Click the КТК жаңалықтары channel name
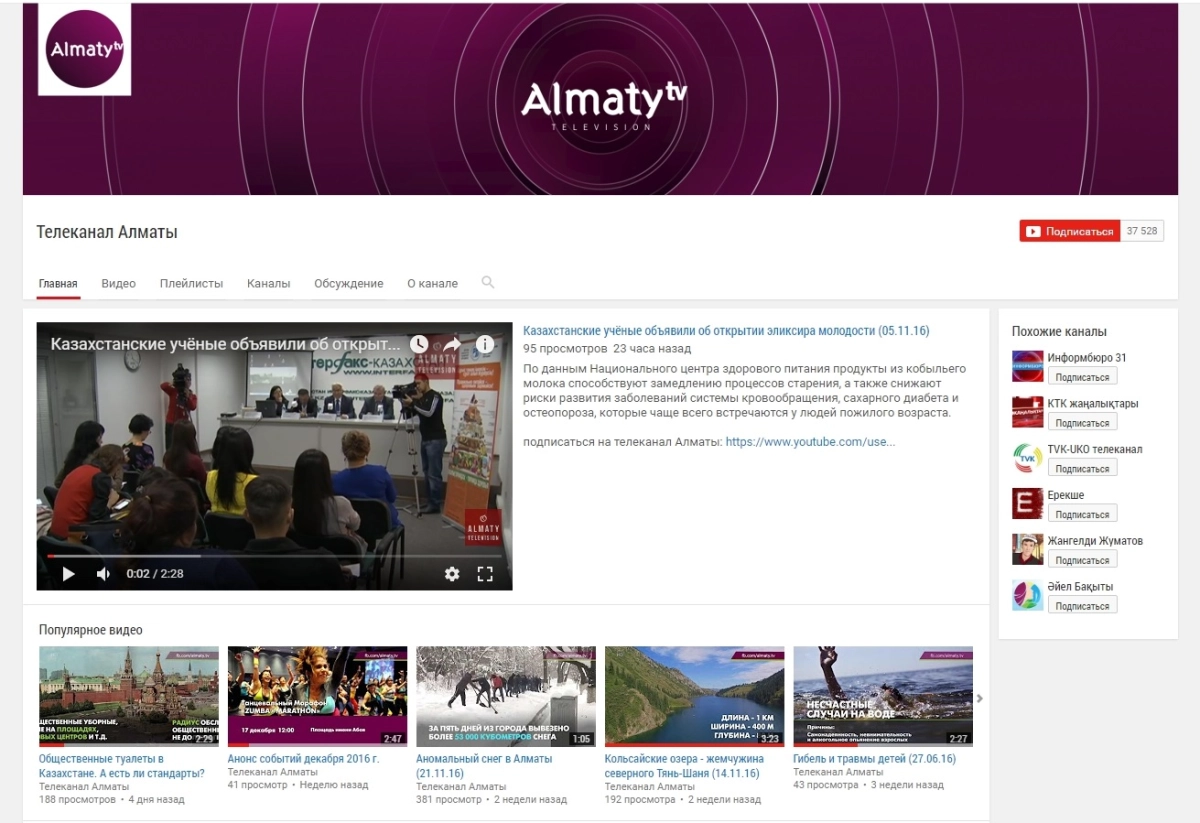 click(x=1093, y=404)
